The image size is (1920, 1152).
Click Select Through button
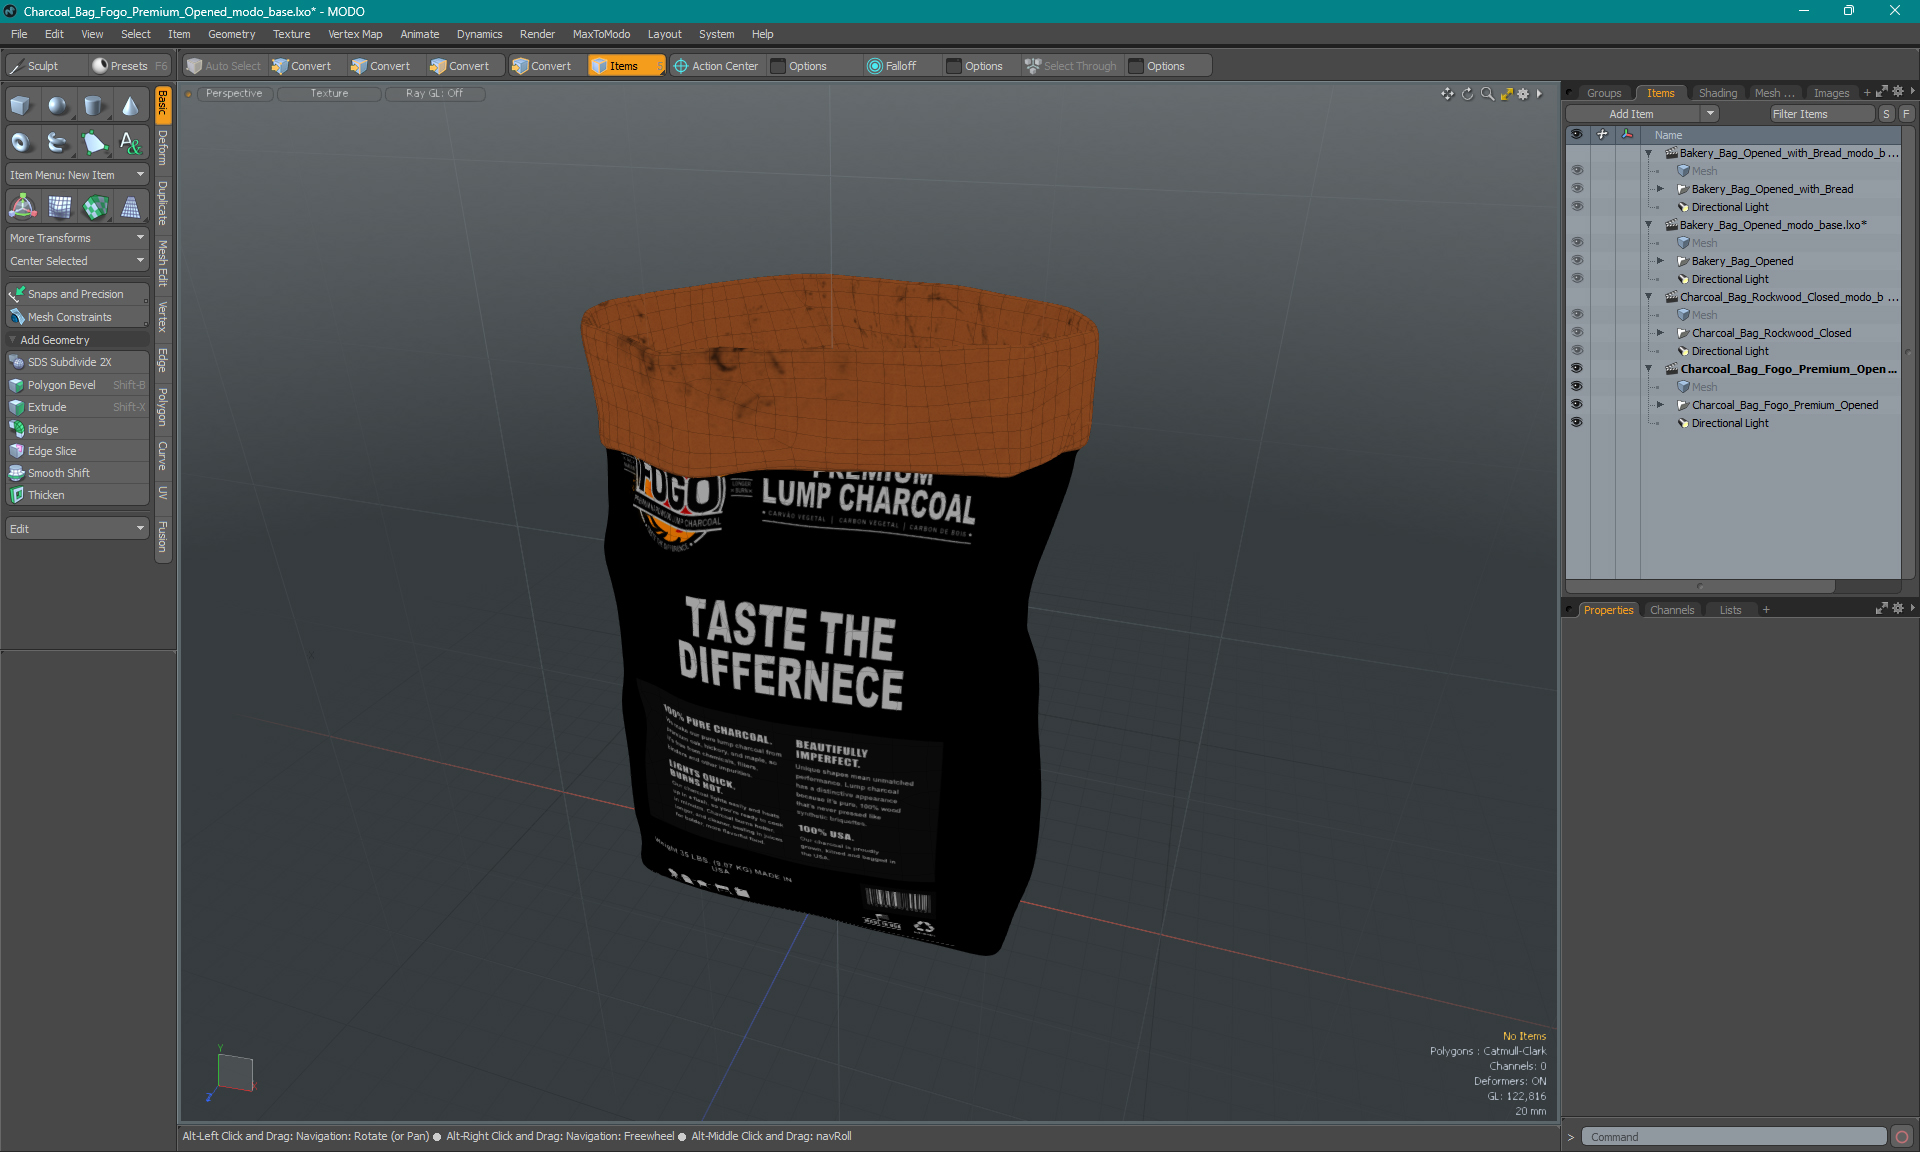coord(1070,66)
